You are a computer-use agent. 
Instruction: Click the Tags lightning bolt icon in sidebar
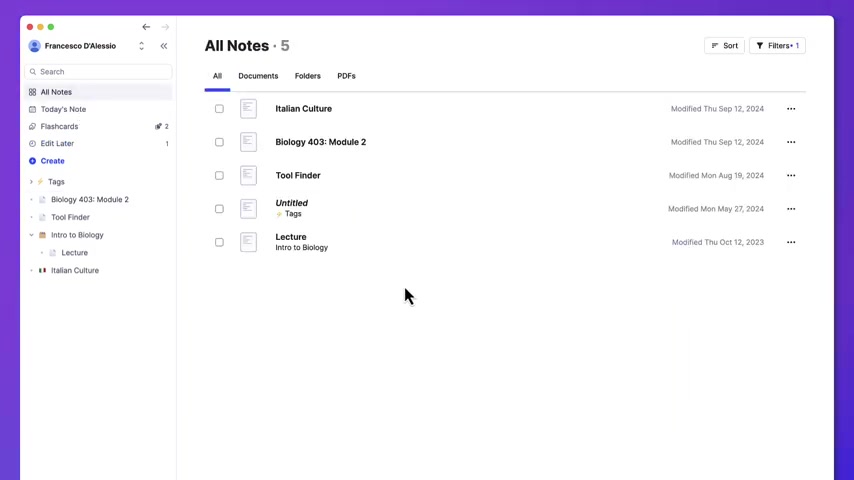click(40, 181)
